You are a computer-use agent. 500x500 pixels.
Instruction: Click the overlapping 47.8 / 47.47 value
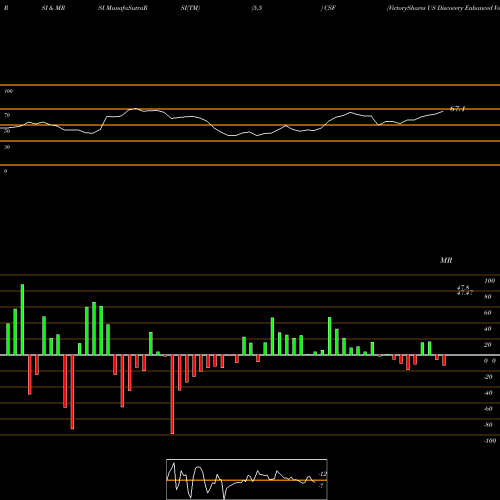(x=465, y=290)
